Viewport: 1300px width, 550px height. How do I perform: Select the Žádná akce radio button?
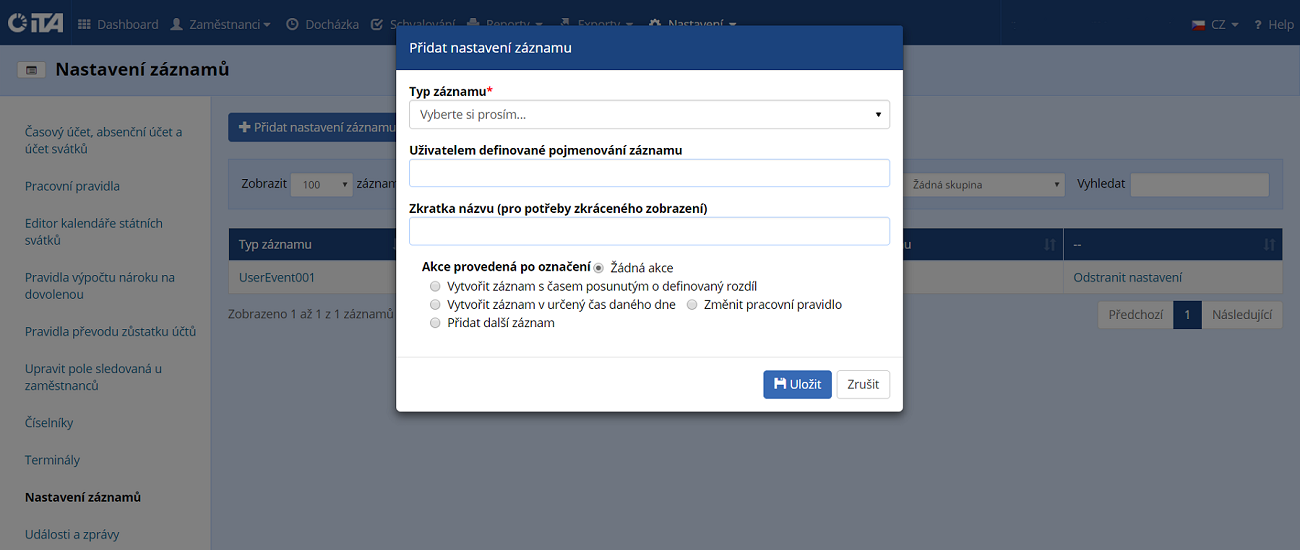[599, 268]
